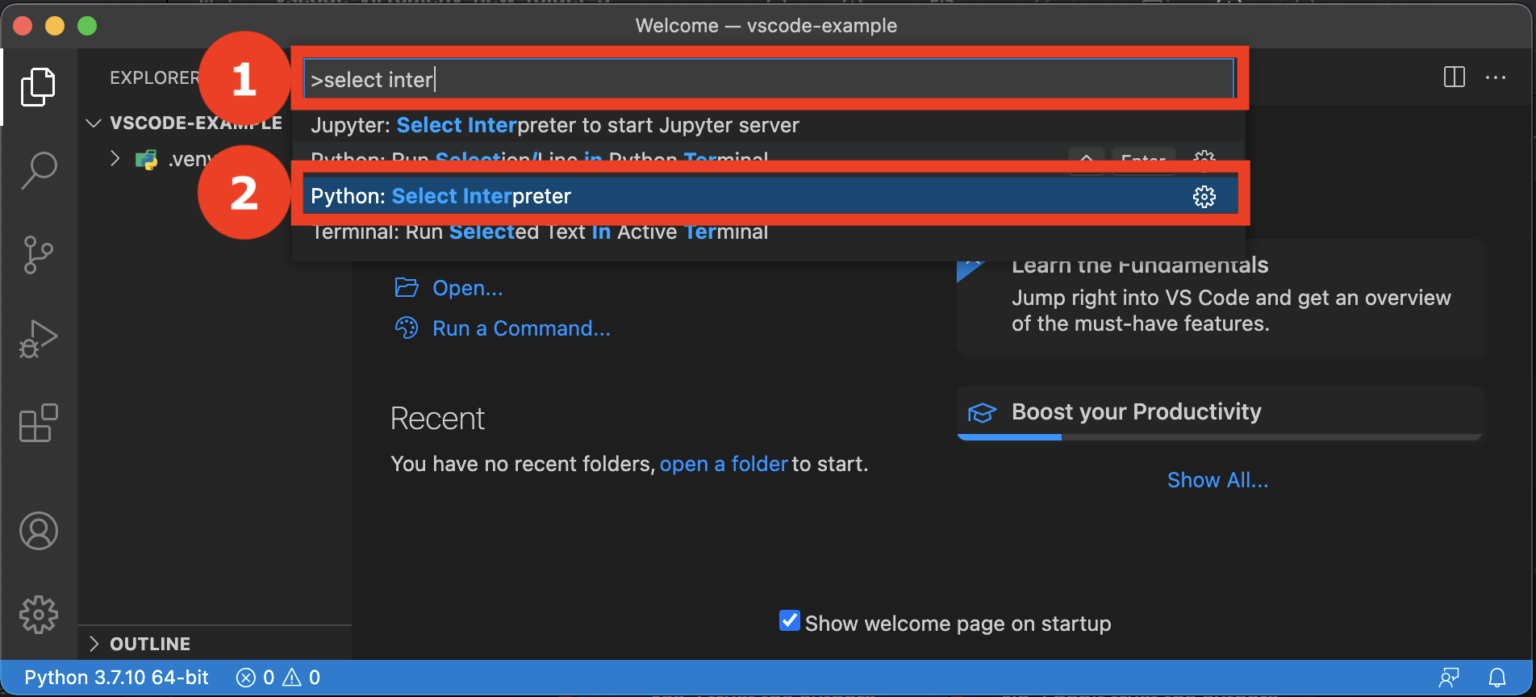1536x697 pixels.
Task: Click the error and warning counters
Action: tap(278, 677)
